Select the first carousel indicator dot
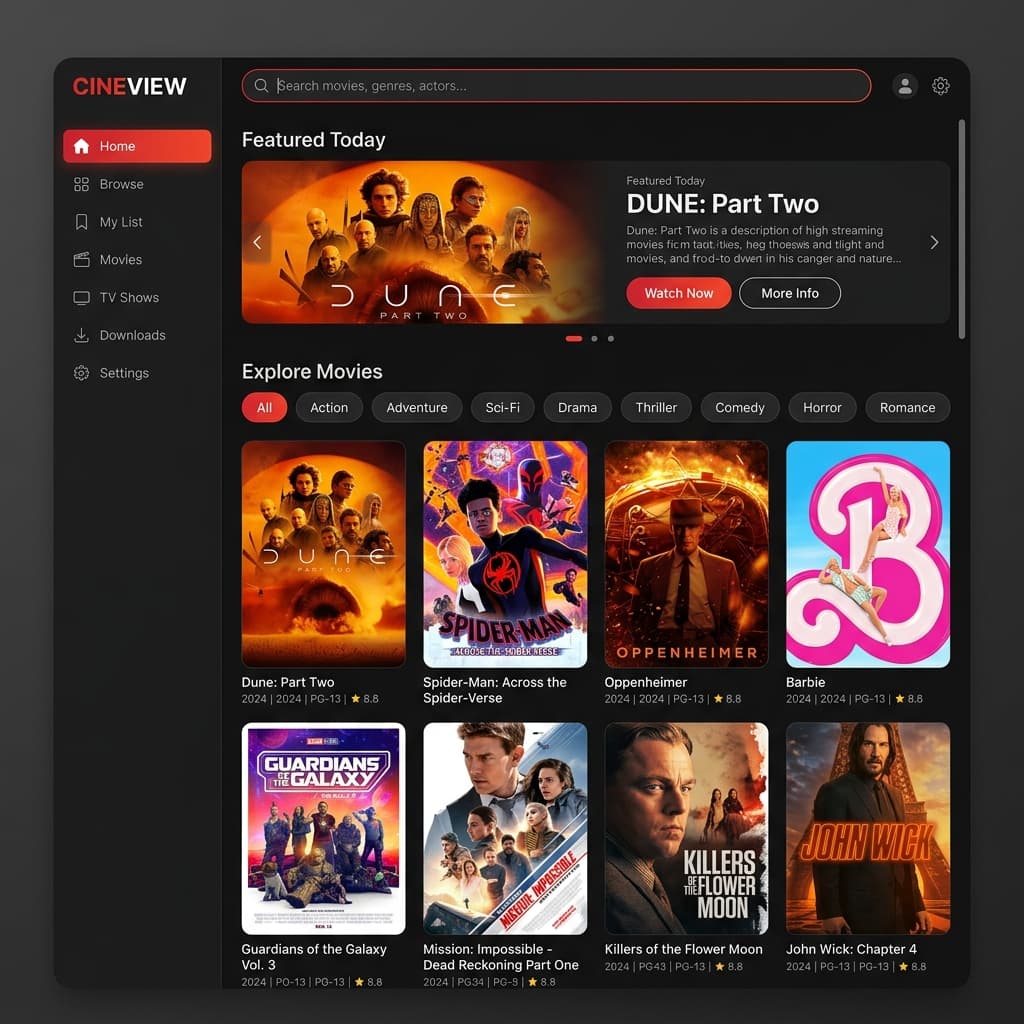The width and height of the screenshot is (1024, 1024). click(573, 338)
